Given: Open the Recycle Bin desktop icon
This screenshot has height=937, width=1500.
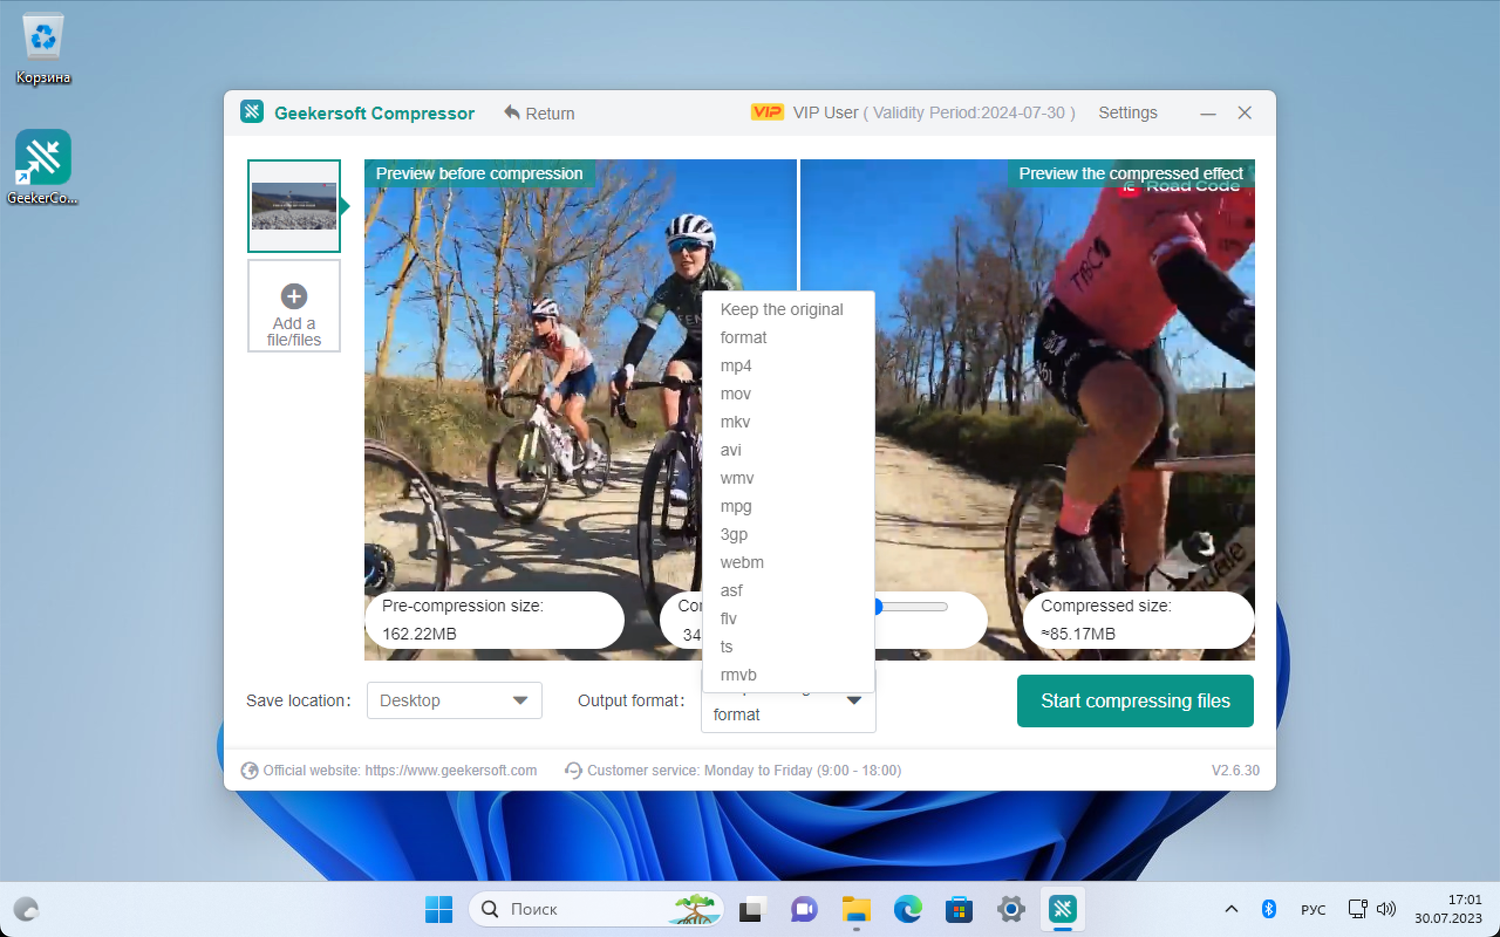Looking at the screenshot, I should [43, 48].
